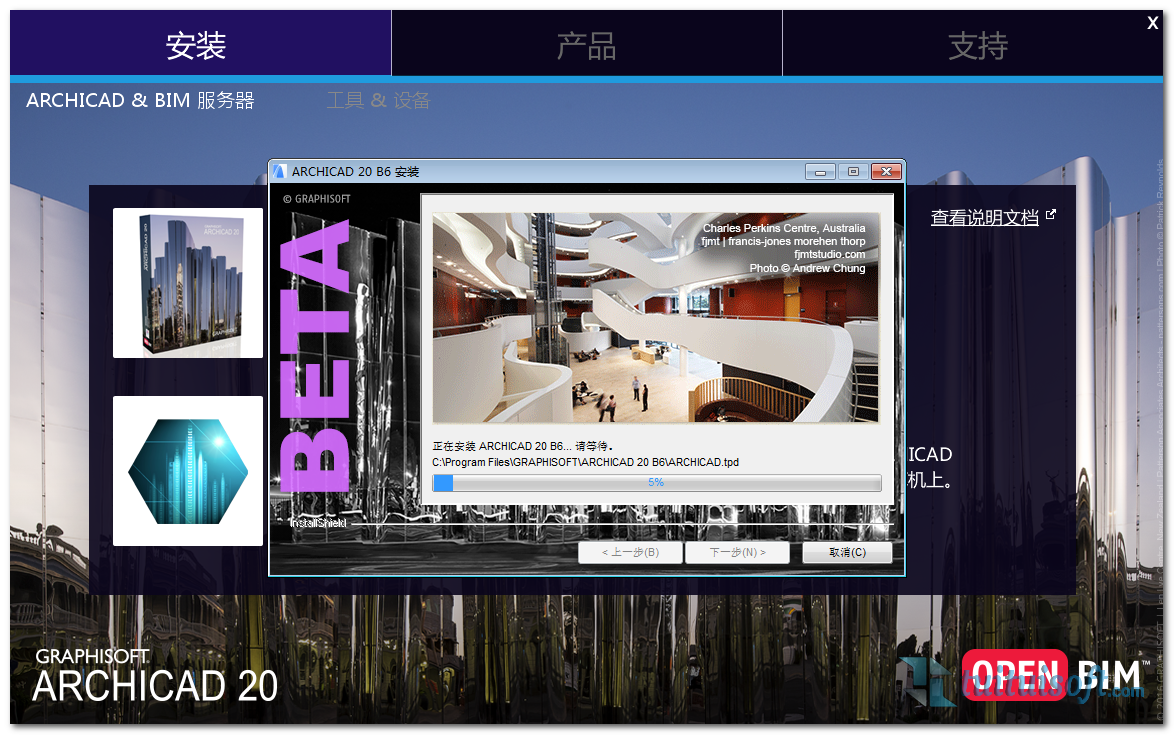
Task: Click the hexagon BIM Server thumbnail
Action: click(x=188, y=471)
